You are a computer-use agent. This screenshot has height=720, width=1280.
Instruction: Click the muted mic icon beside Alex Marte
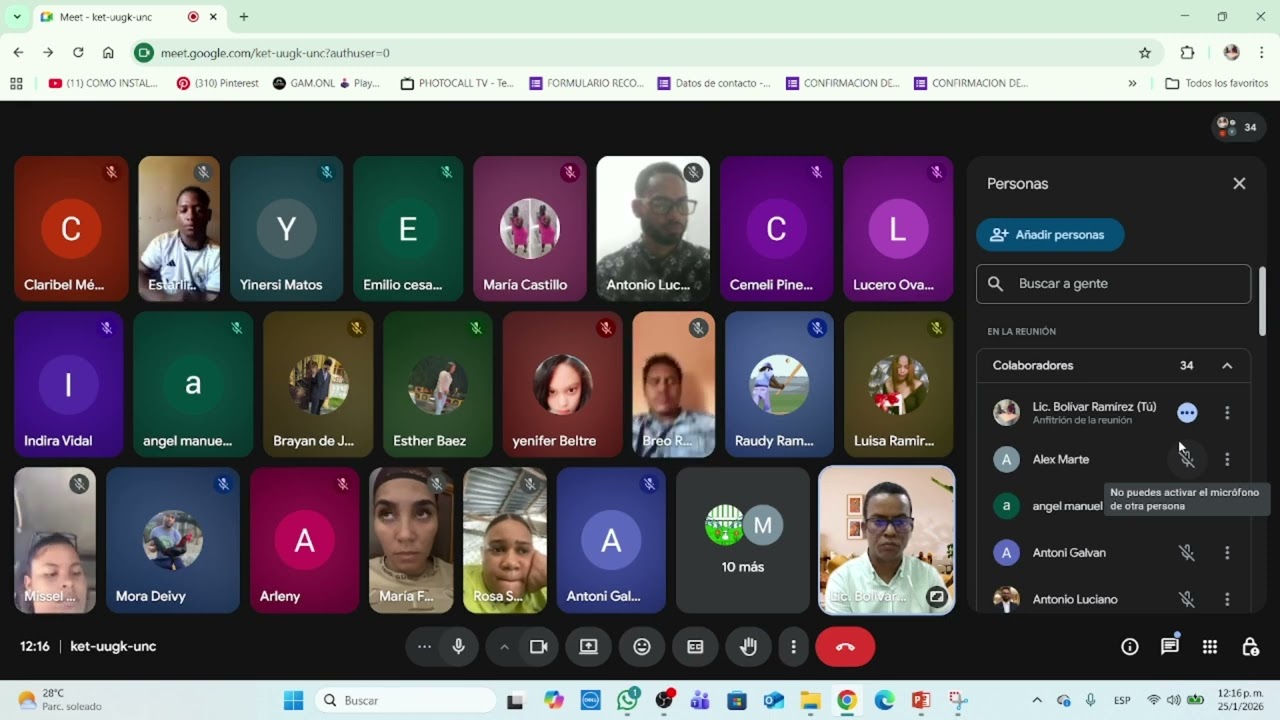1187,460
